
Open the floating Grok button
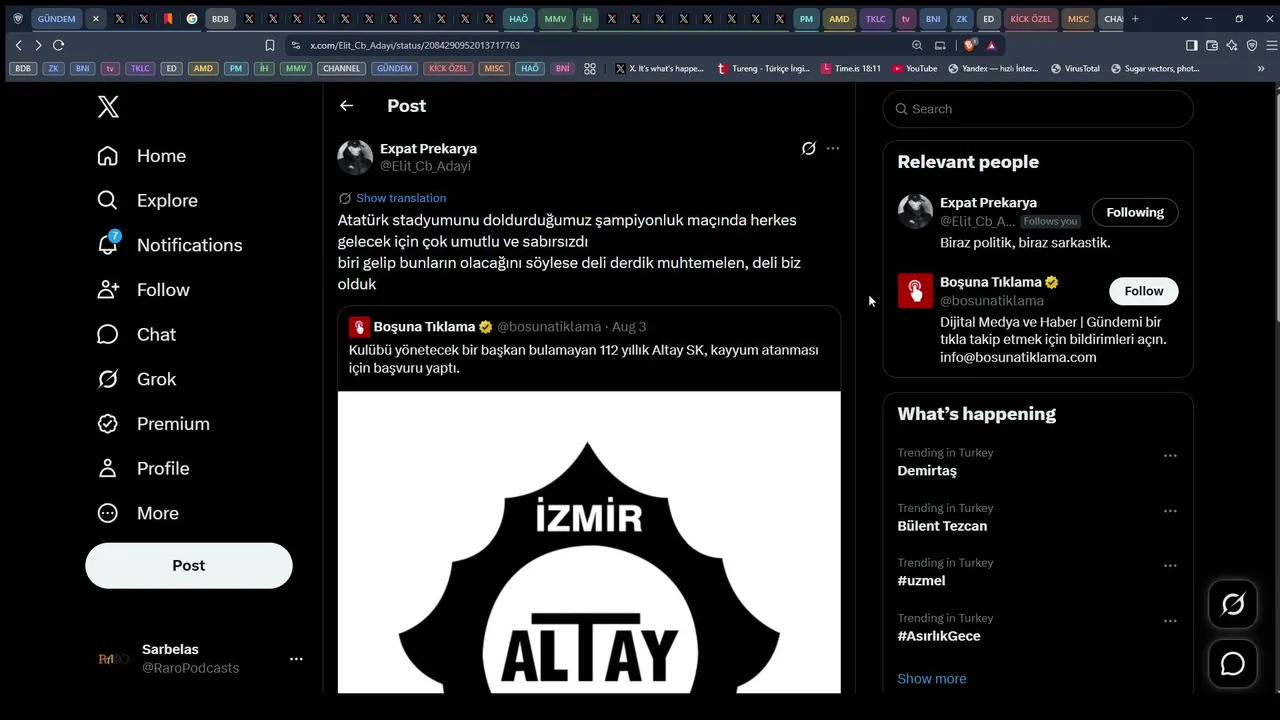(1233, 604)
